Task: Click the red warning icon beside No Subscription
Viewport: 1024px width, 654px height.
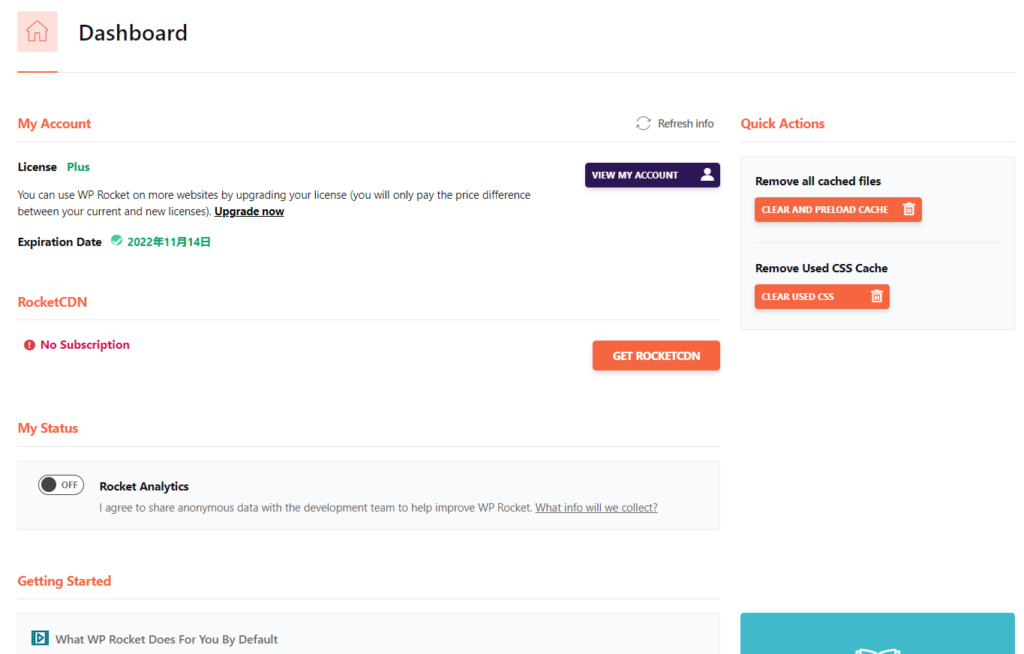Action: 29,345
